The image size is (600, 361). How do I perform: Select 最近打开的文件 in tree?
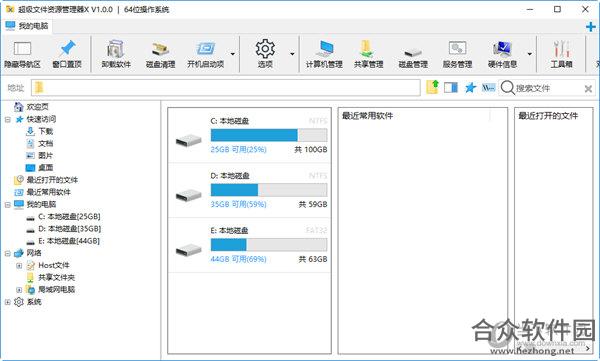52,180
